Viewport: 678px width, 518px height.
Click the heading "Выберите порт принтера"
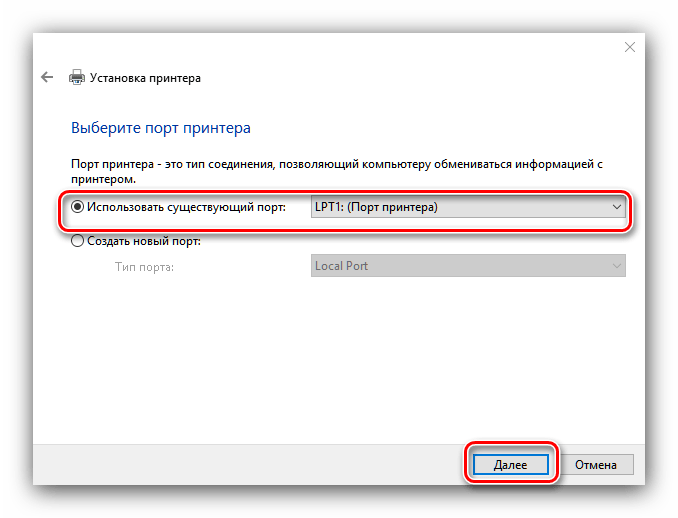(160, 128)
